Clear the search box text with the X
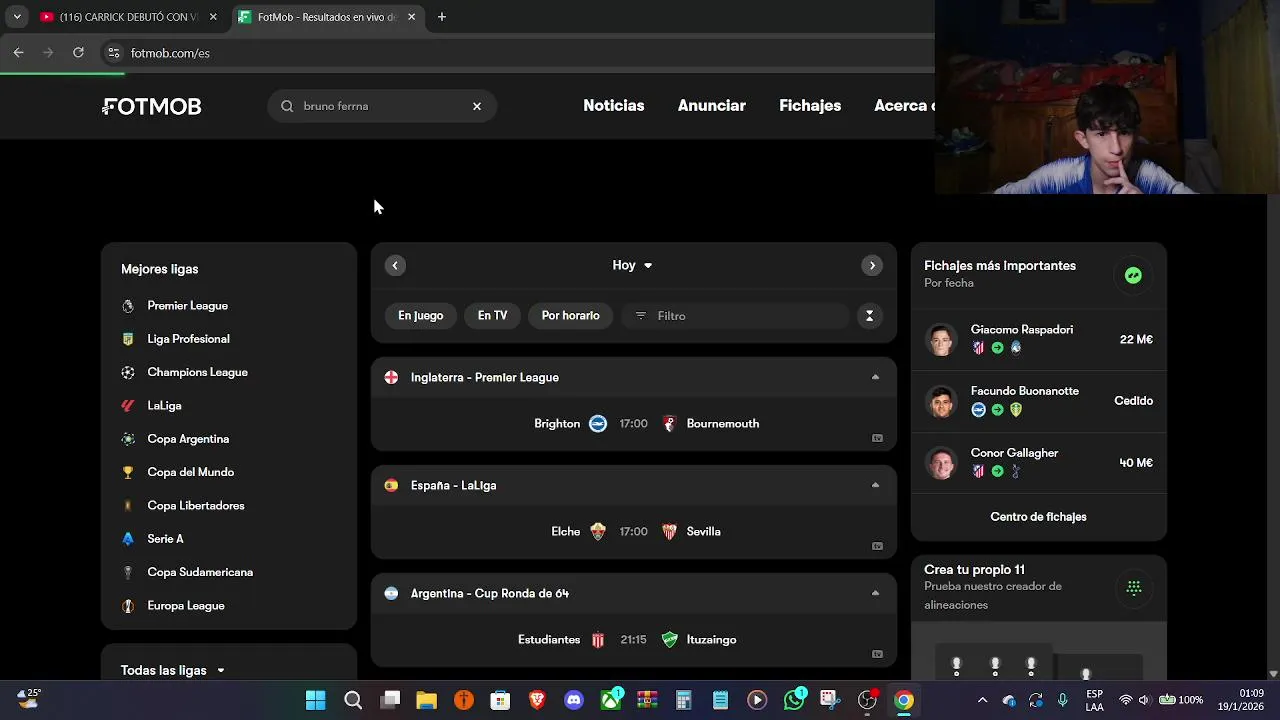This screenshot has width=1280, height=720. click(x=477, y=106)
